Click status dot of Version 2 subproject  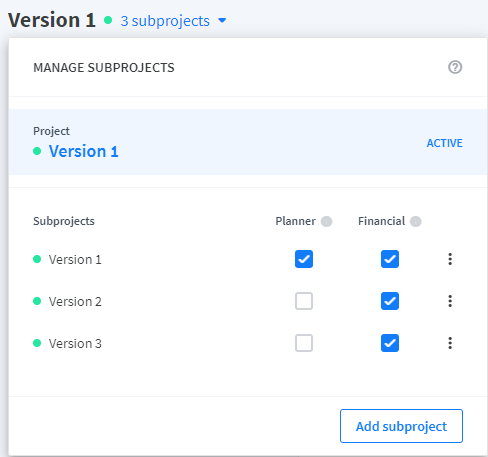coord(37,301)
